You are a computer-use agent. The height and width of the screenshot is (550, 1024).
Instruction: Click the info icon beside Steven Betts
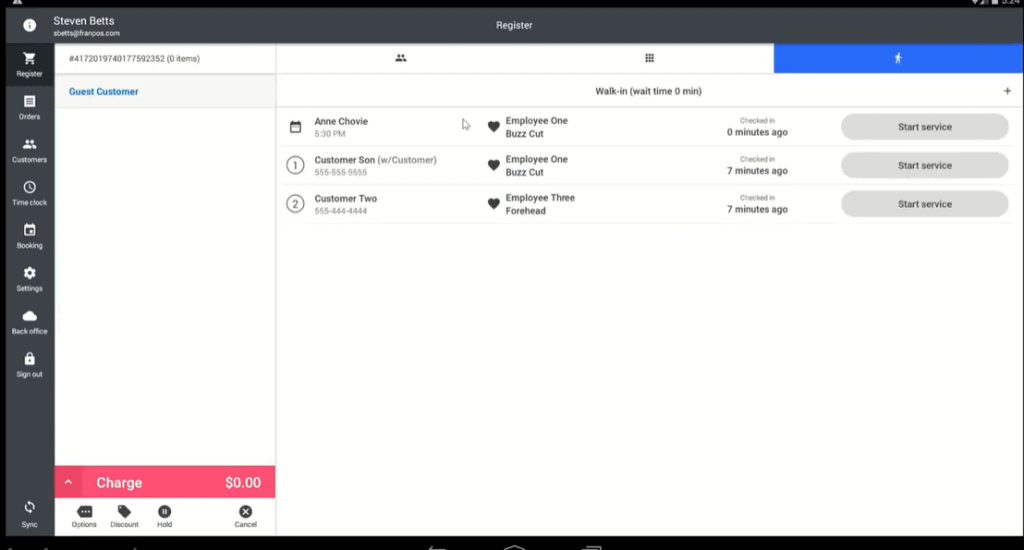(x=29, y=25)
